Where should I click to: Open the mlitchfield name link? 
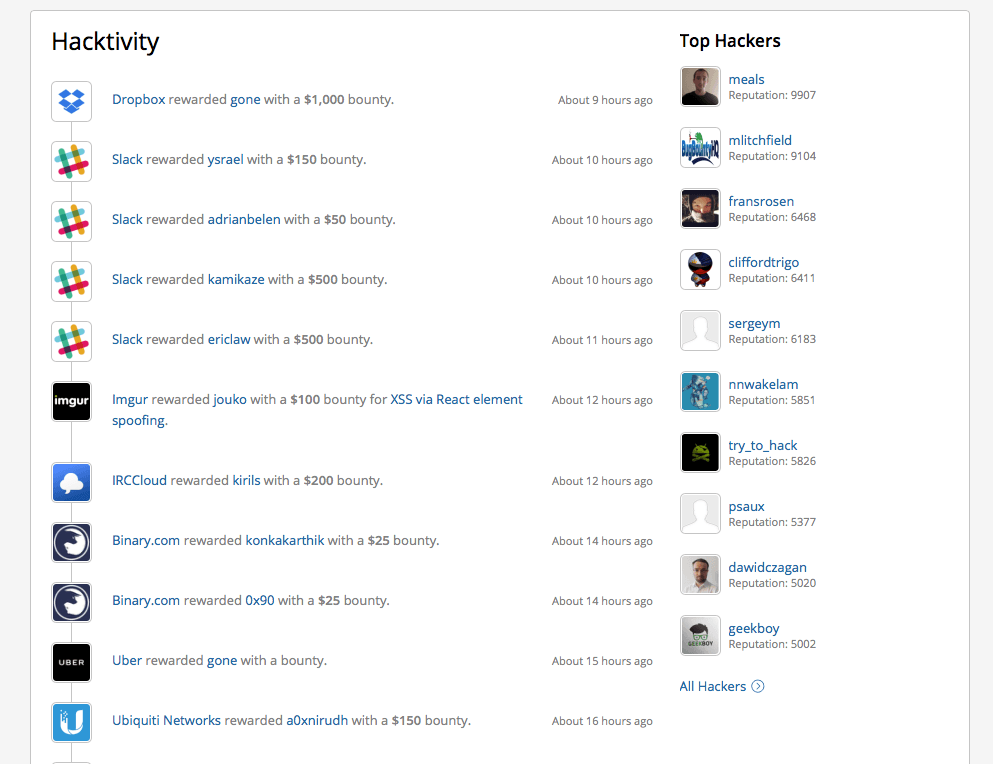pyautogui.click(x=760, y=141)
